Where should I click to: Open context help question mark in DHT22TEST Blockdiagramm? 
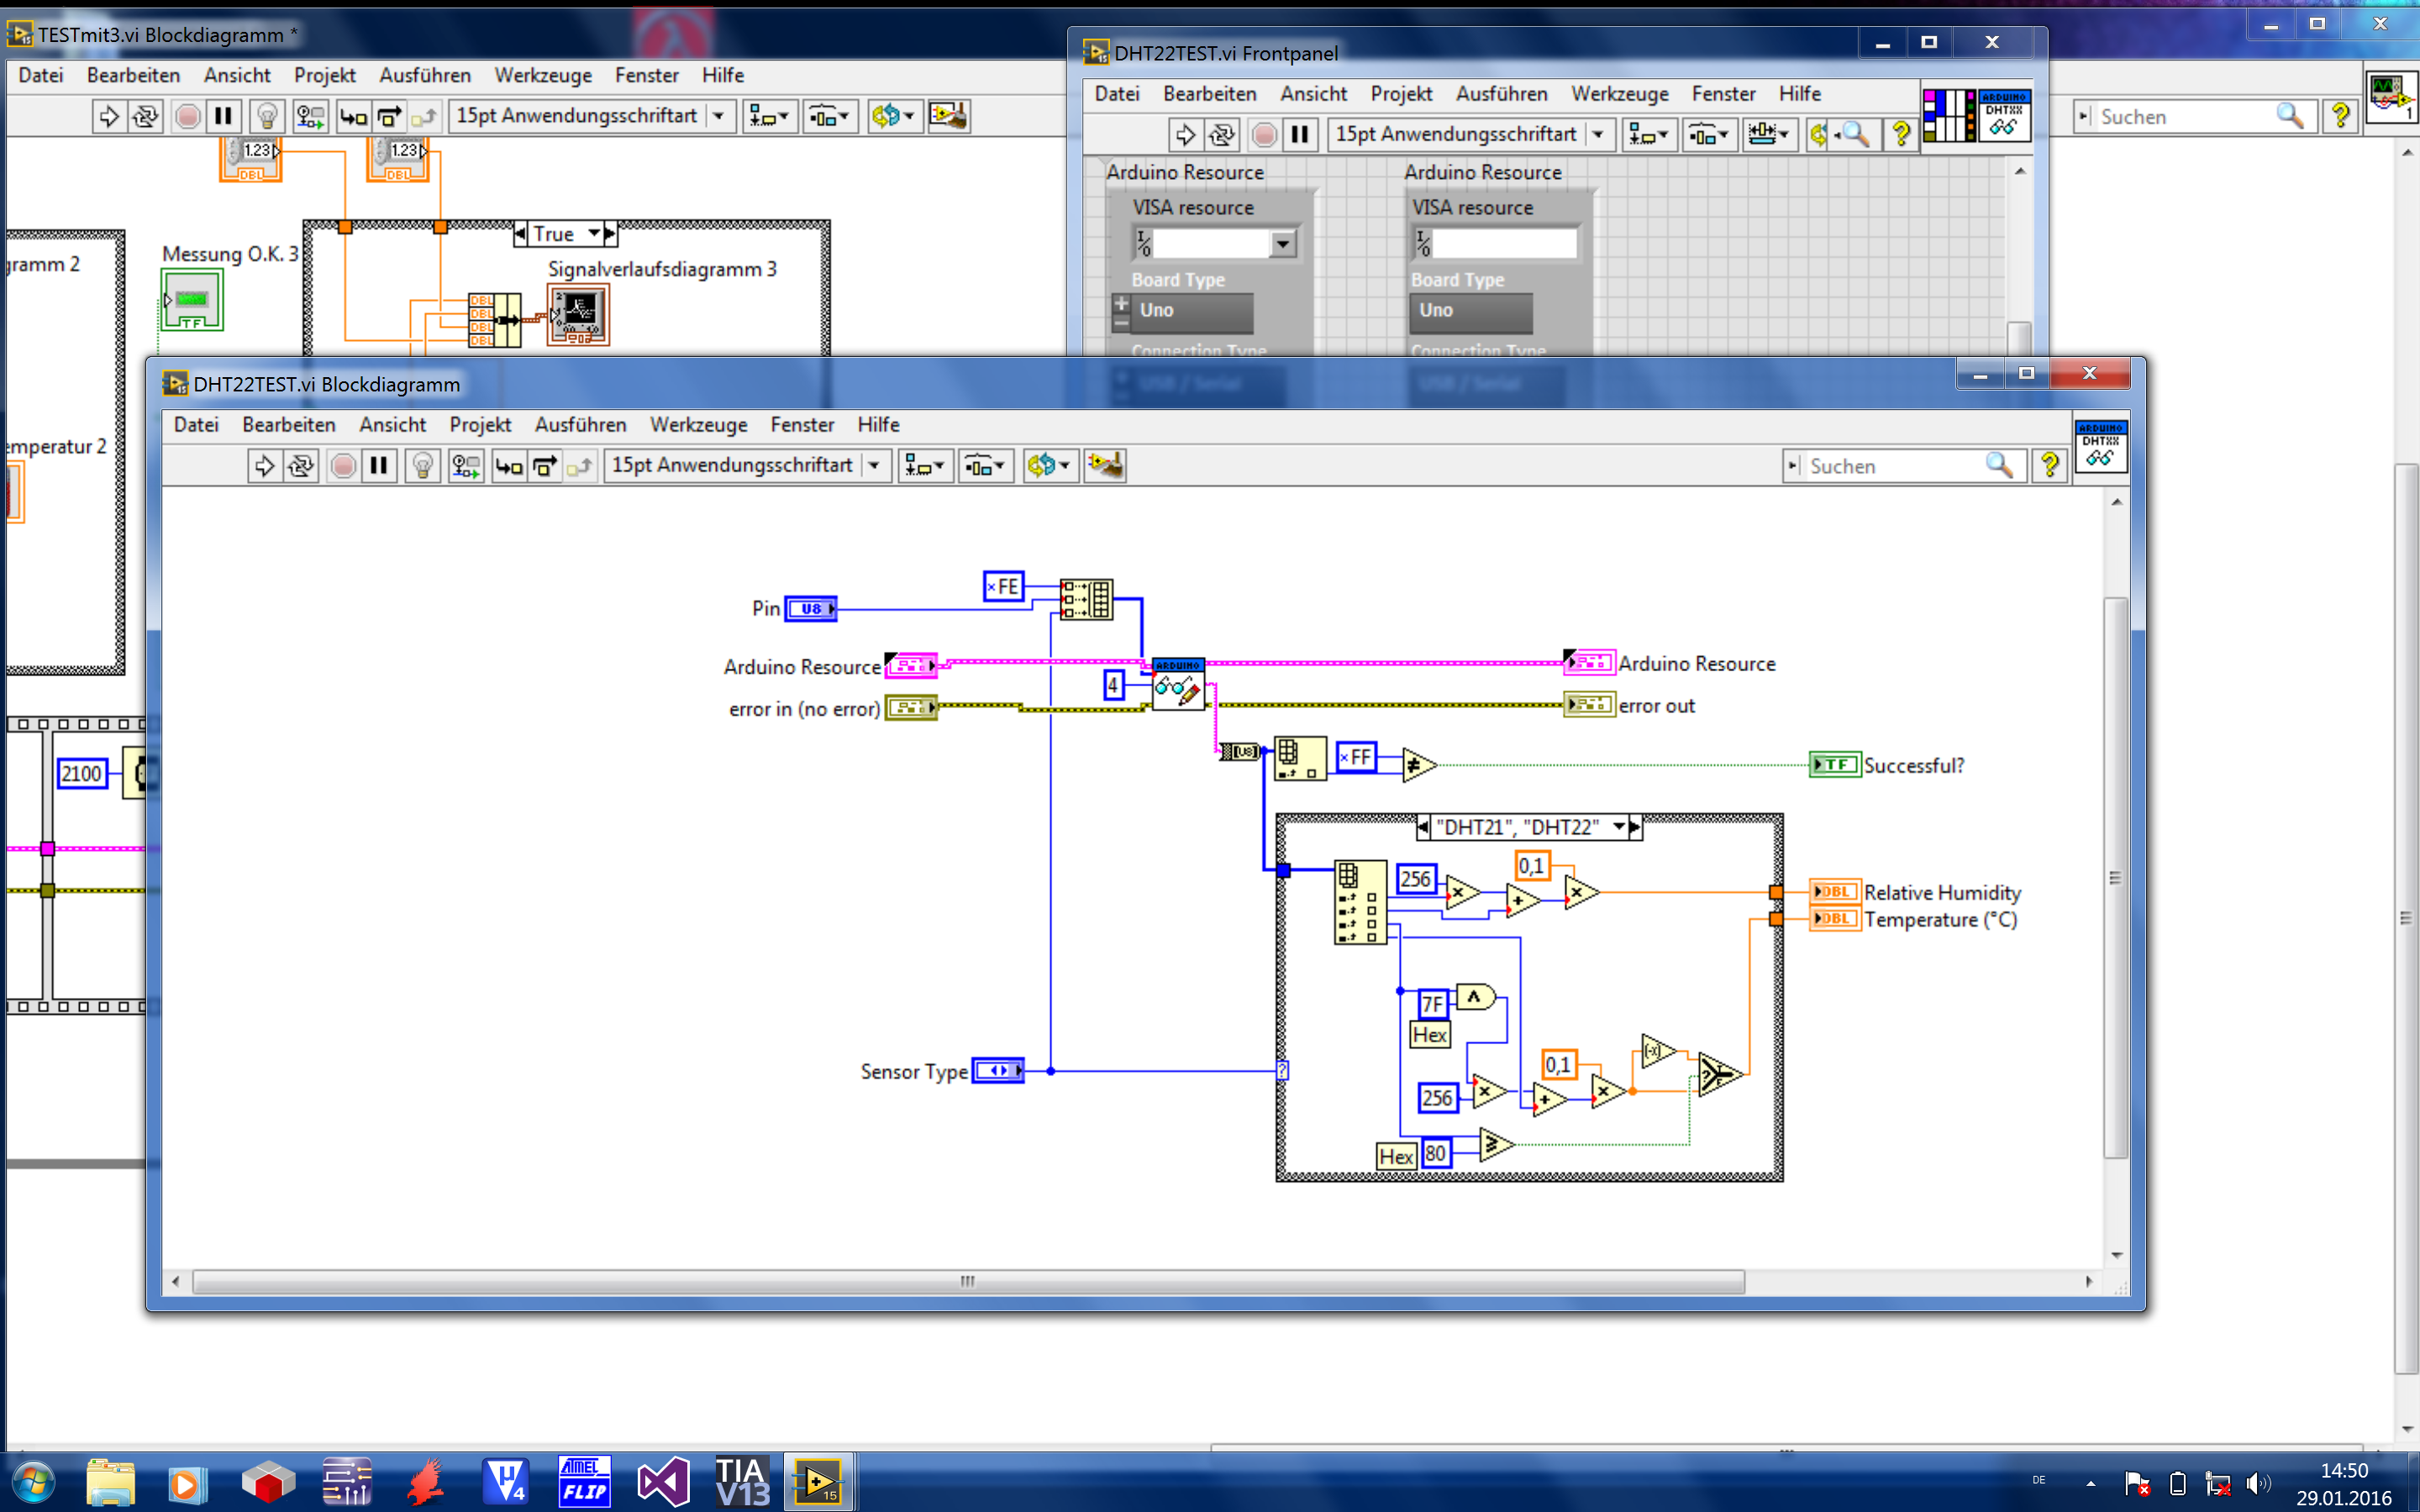2049,466
